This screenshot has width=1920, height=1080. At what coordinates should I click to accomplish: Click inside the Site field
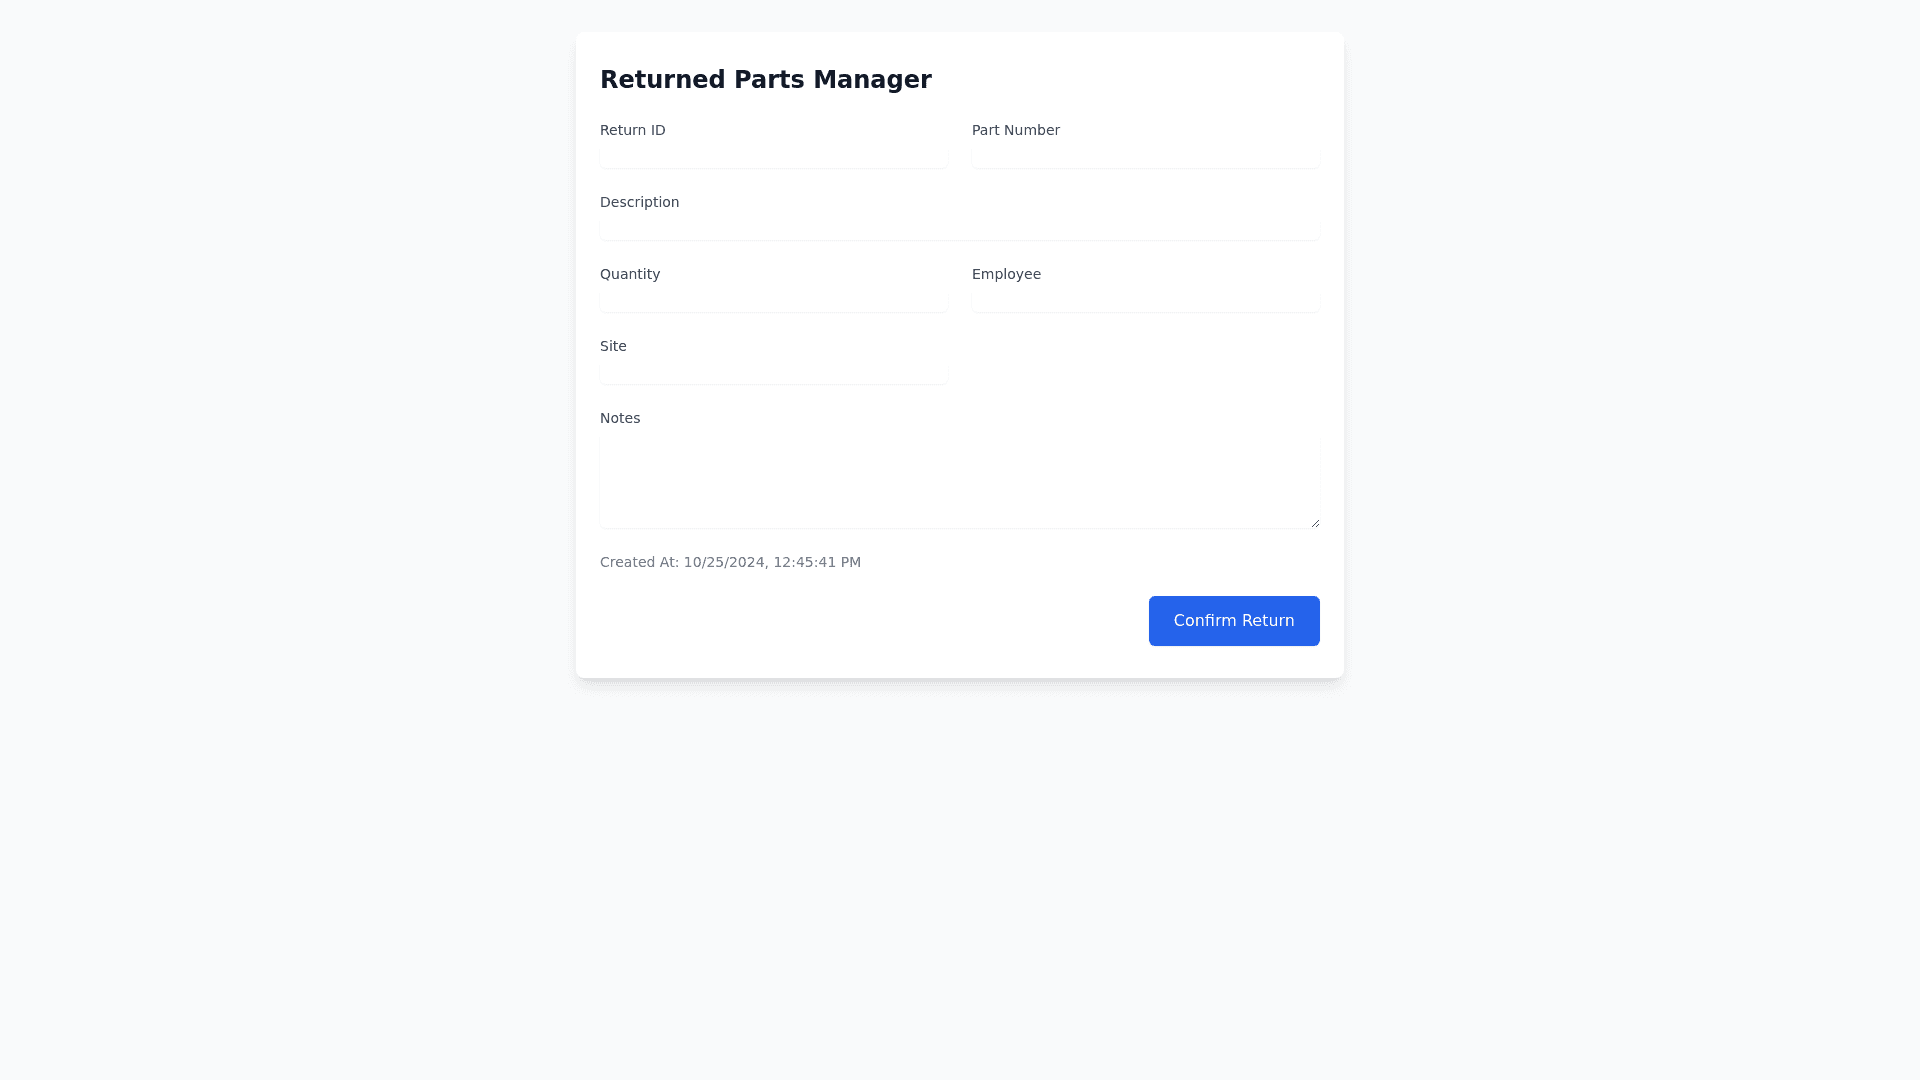click(x=773, y=372)
